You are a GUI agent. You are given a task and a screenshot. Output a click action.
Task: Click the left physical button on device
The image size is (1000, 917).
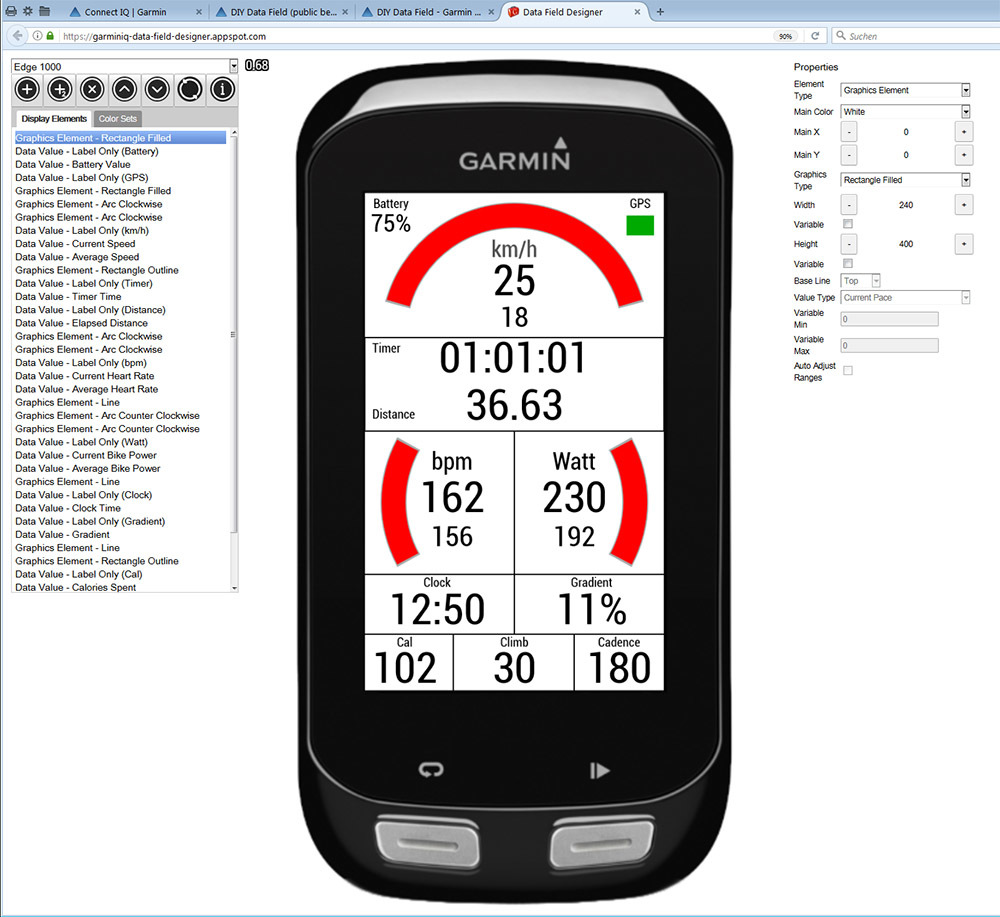[x=427, y=842]
